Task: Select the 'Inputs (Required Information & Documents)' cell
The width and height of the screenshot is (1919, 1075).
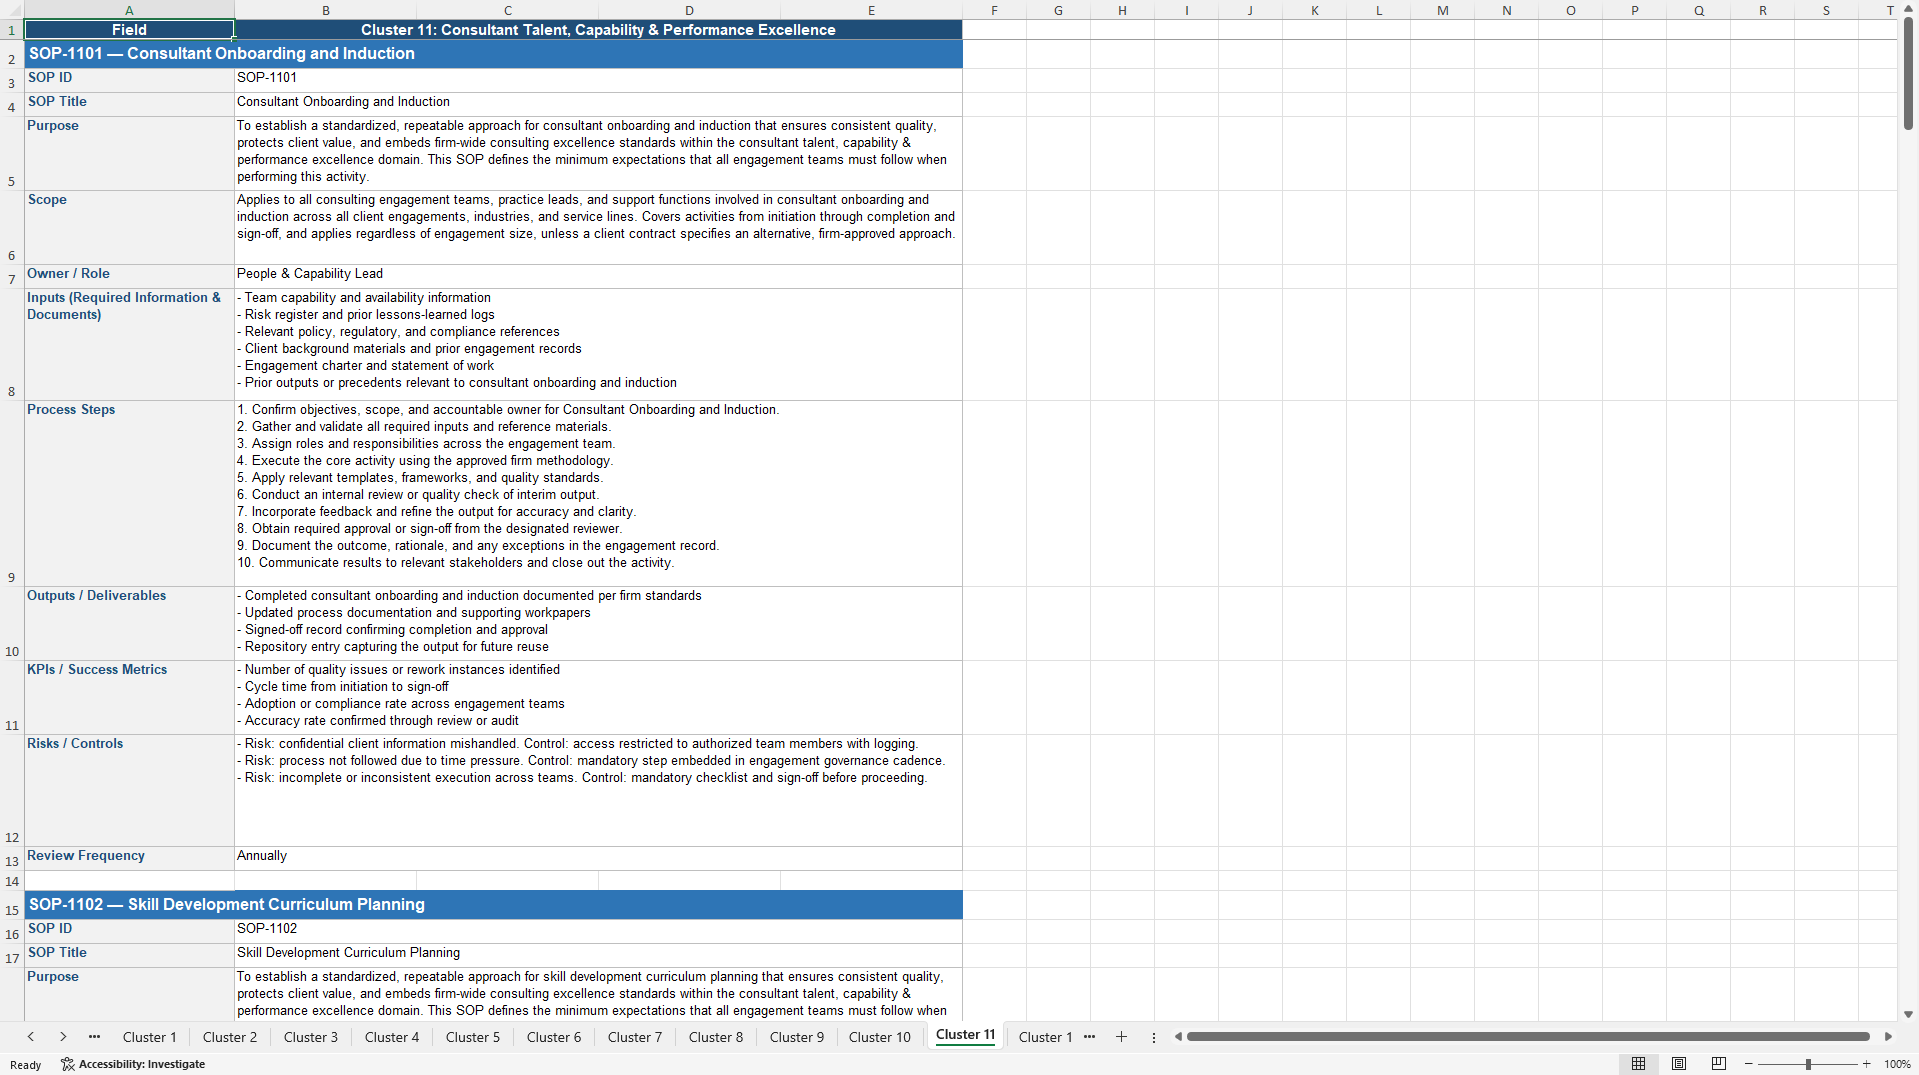Action: click(x=129, y=344)
